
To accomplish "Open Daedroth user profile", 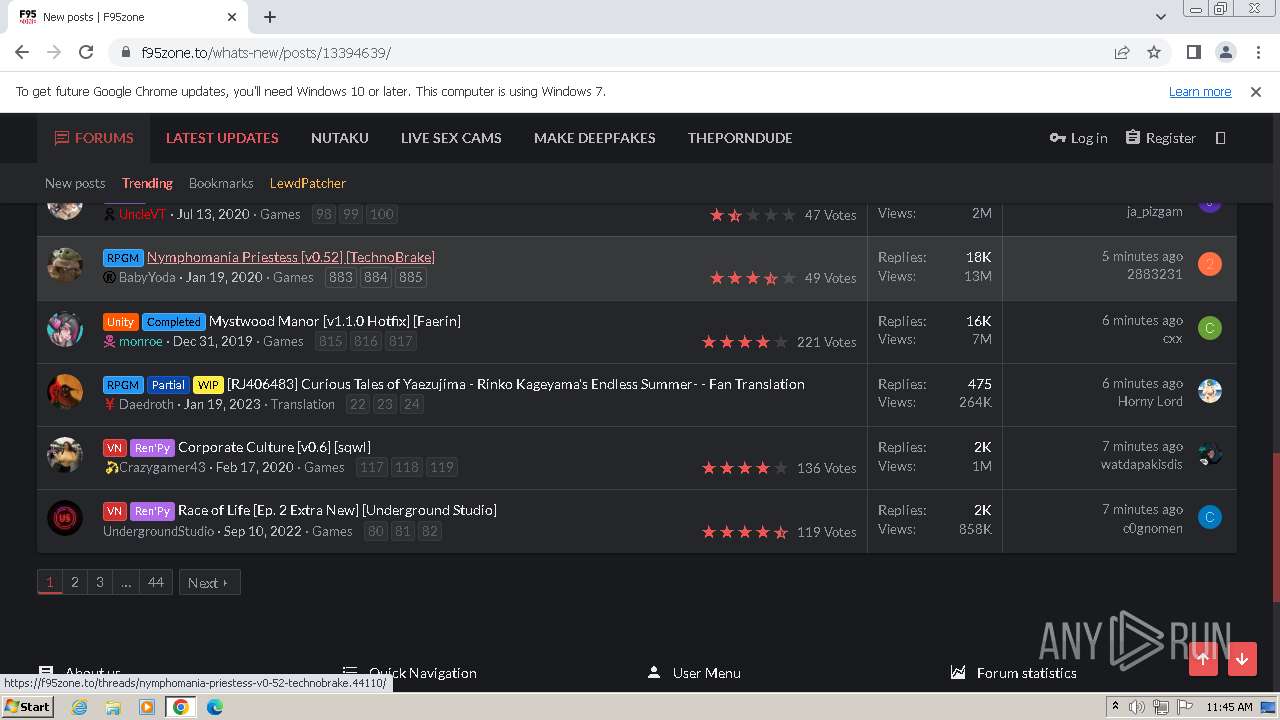I will coord(147,404).
